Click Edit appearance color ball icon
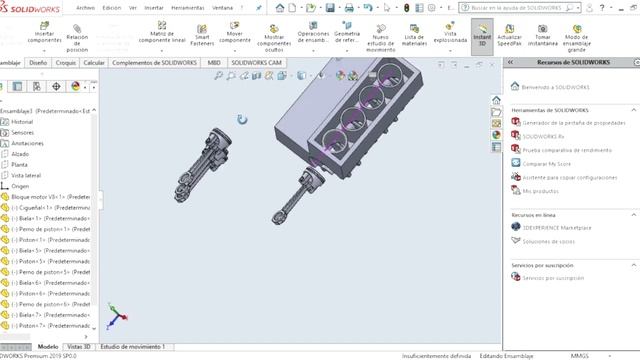The width and height of the screenshot is (640, 360). click(x=340, y=75)
